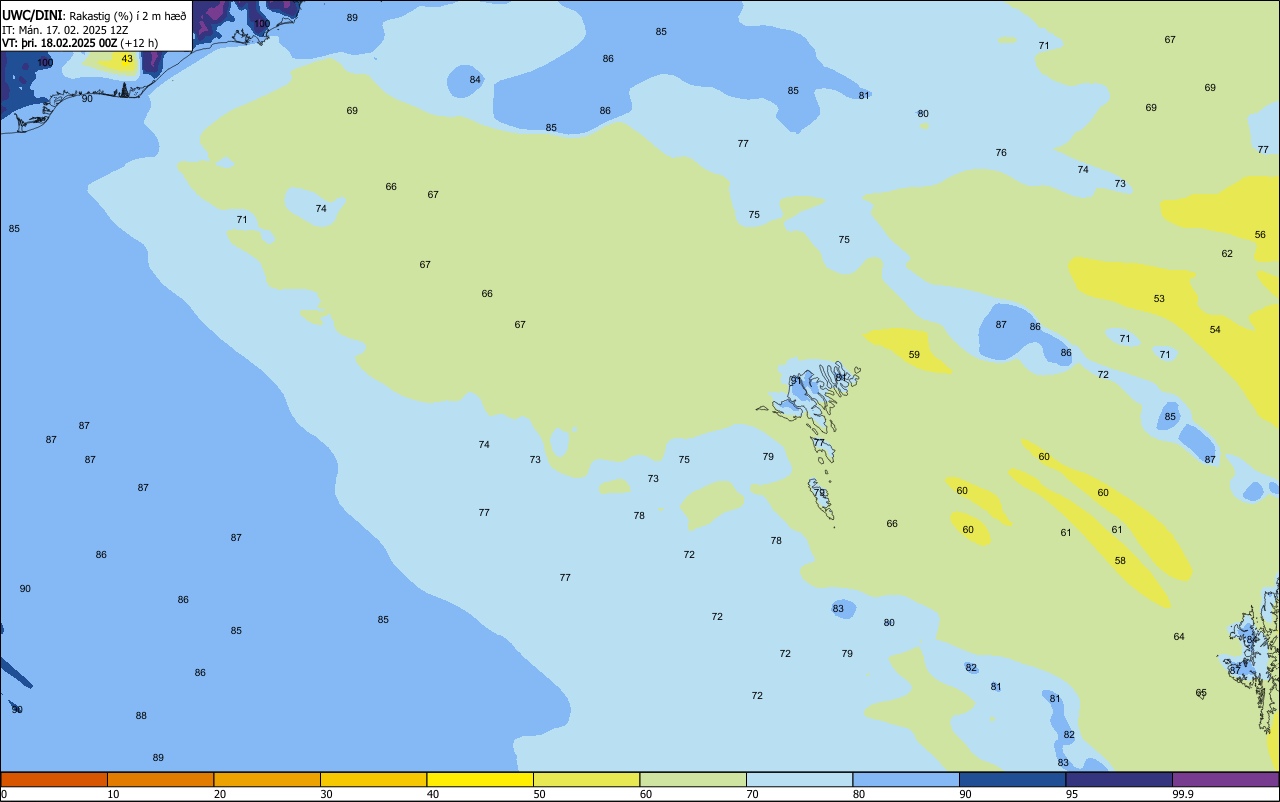
Task: Select the medium blue 80–90 legend swatch
Action: pyautogui.click(x=906, y=779)
